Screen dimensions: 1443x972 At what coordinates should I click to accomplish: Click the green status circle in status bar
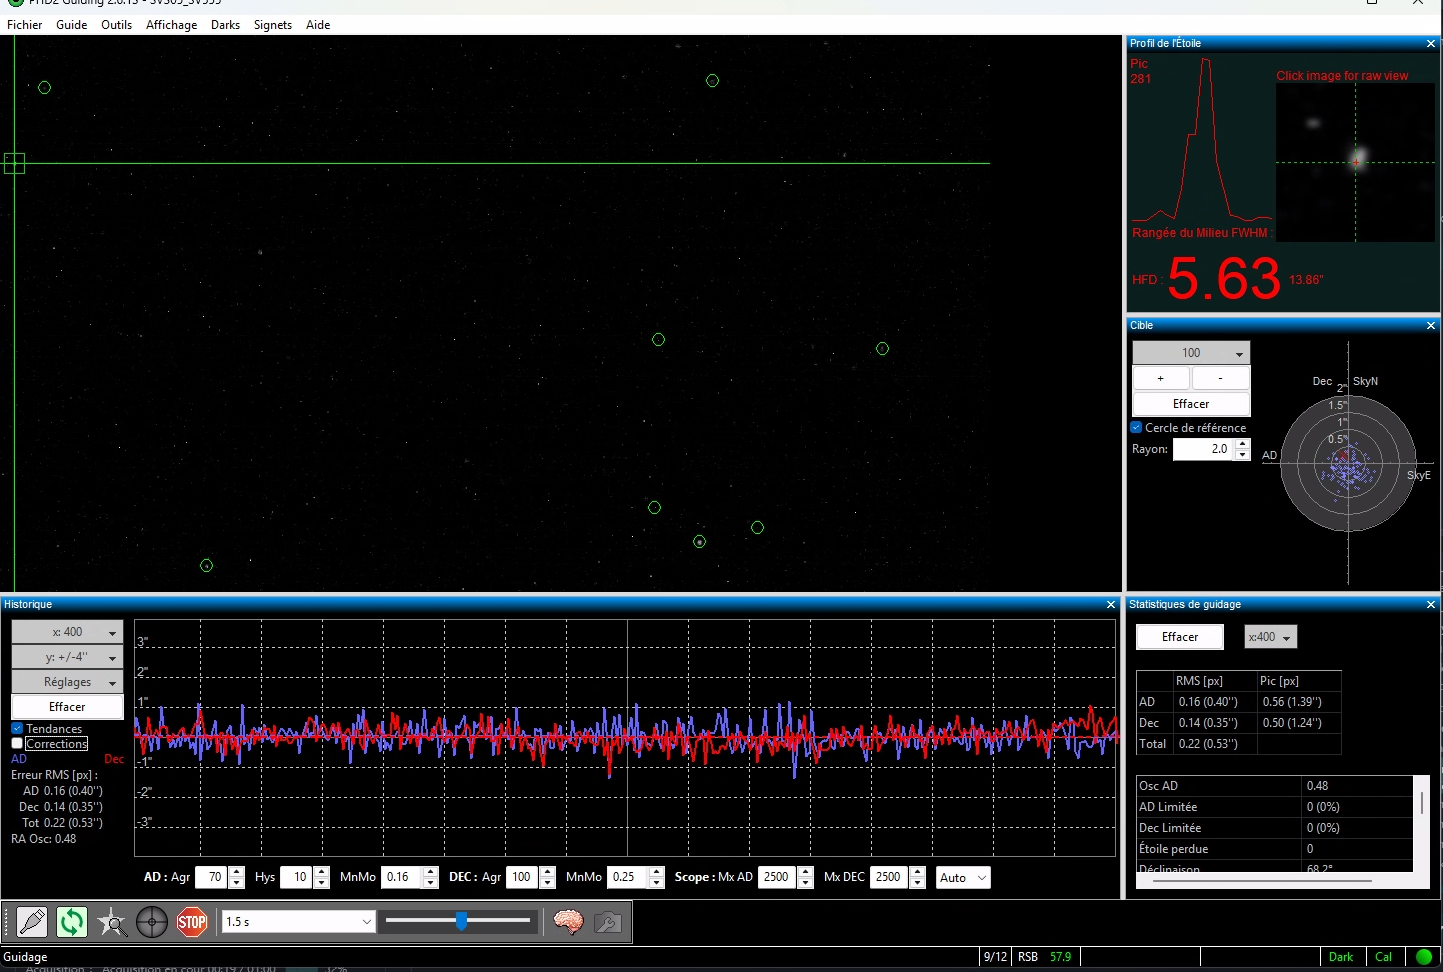click(x=1424, y=957)
